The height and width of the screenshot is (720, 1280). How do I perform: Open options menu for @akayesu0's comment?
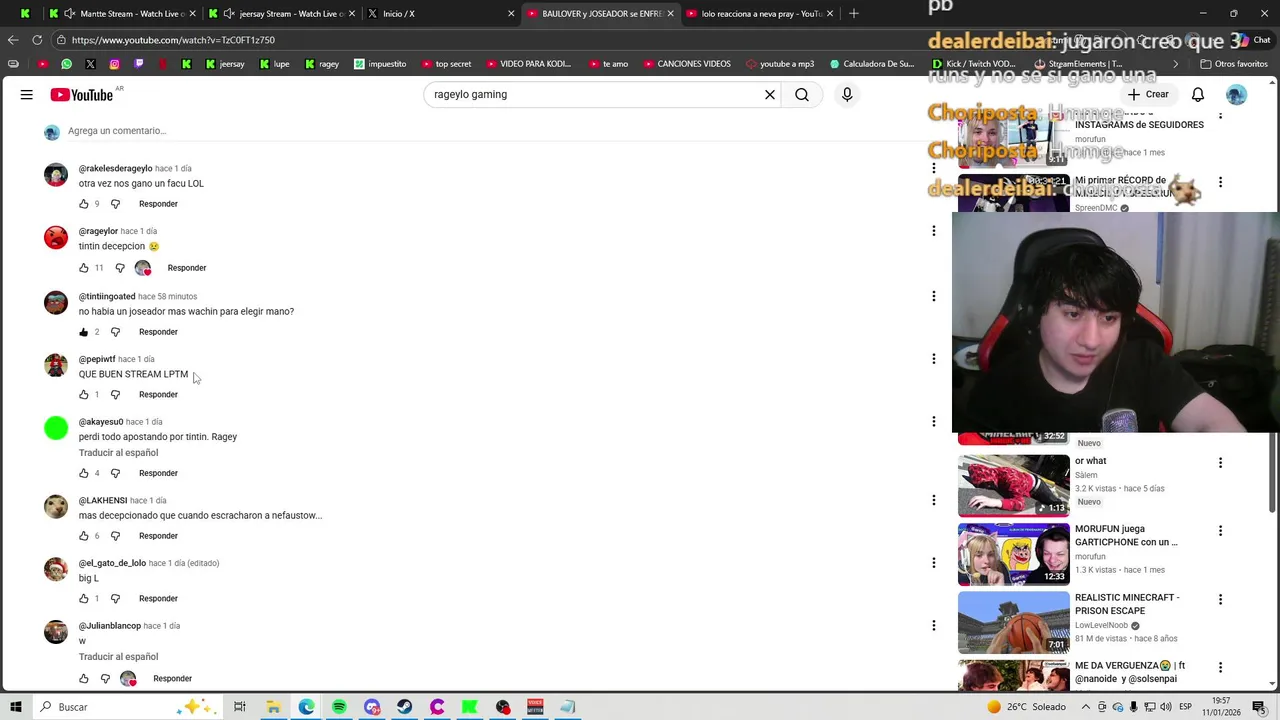(934, 422)
